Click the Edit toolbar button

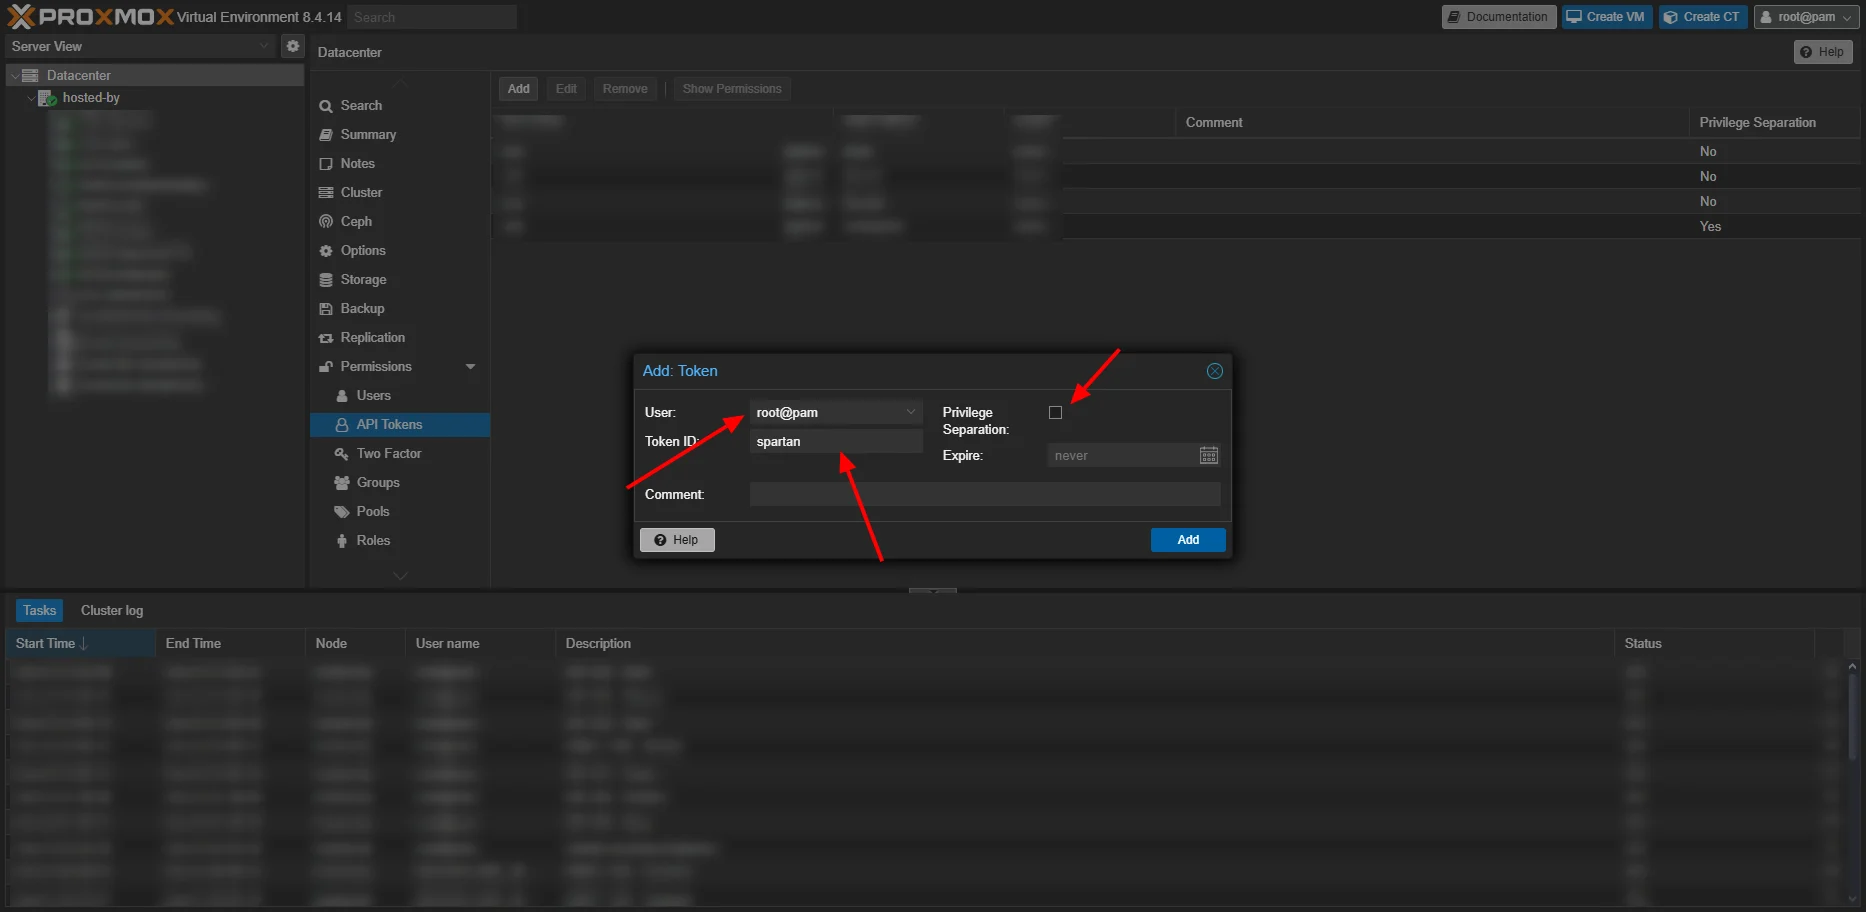point(566,89)
